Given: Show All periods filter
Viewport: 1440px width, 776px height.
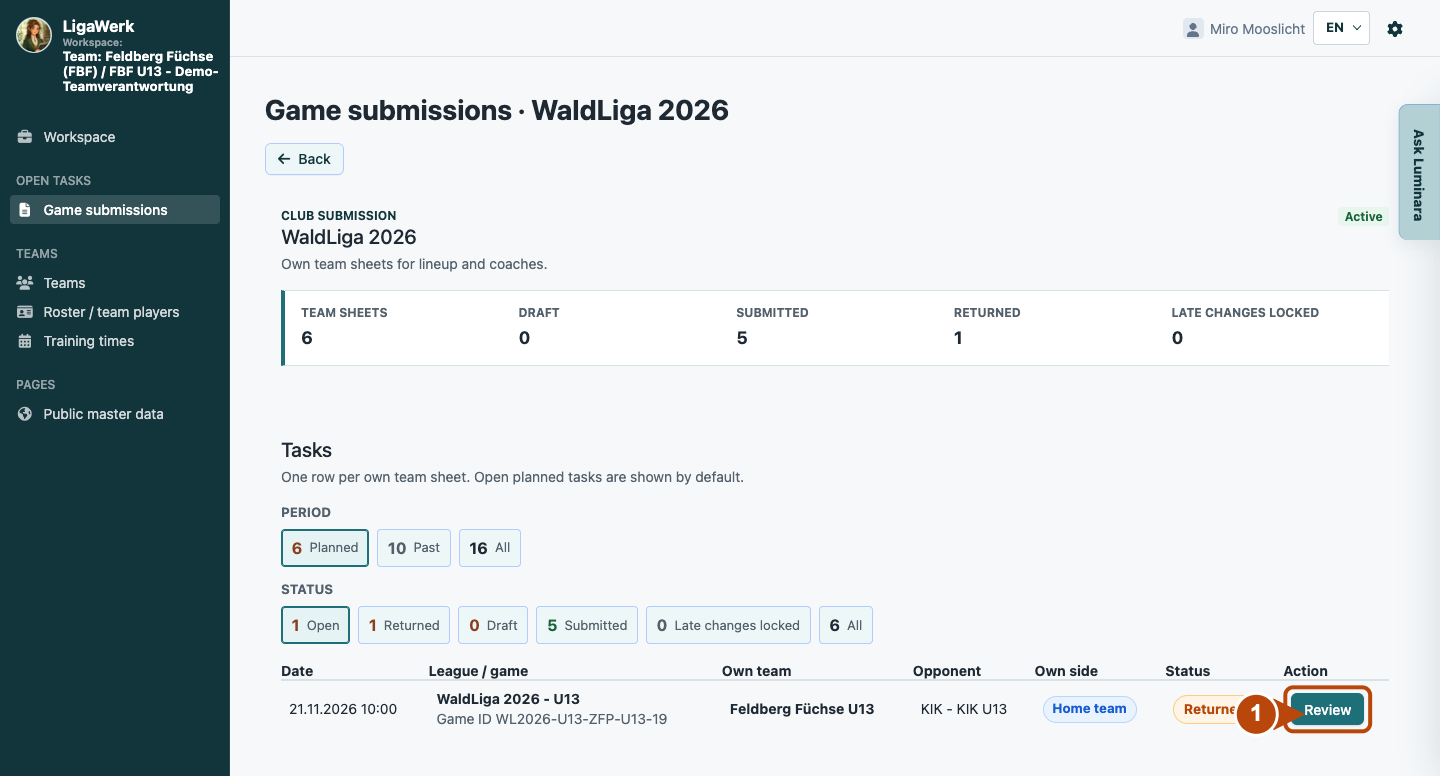Looking at the screenshot, I should [x=490, y=548].
